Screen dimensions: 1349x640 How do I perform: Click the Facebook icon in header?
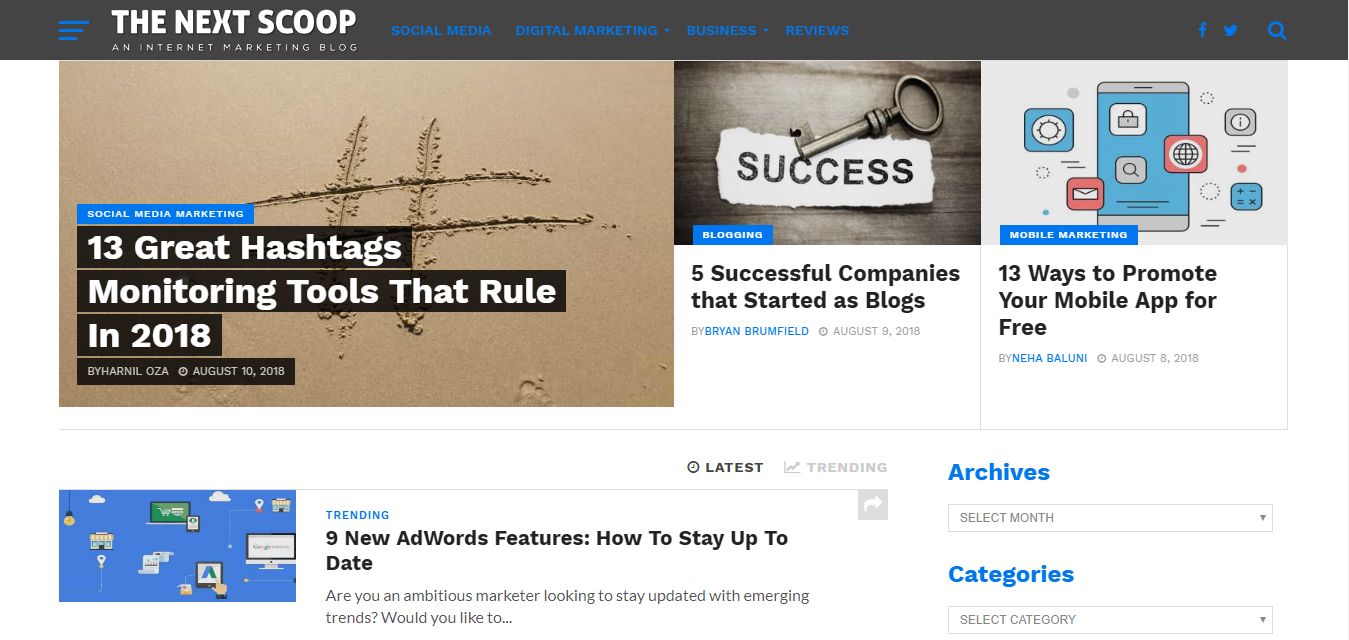(x=1203, y=30)
